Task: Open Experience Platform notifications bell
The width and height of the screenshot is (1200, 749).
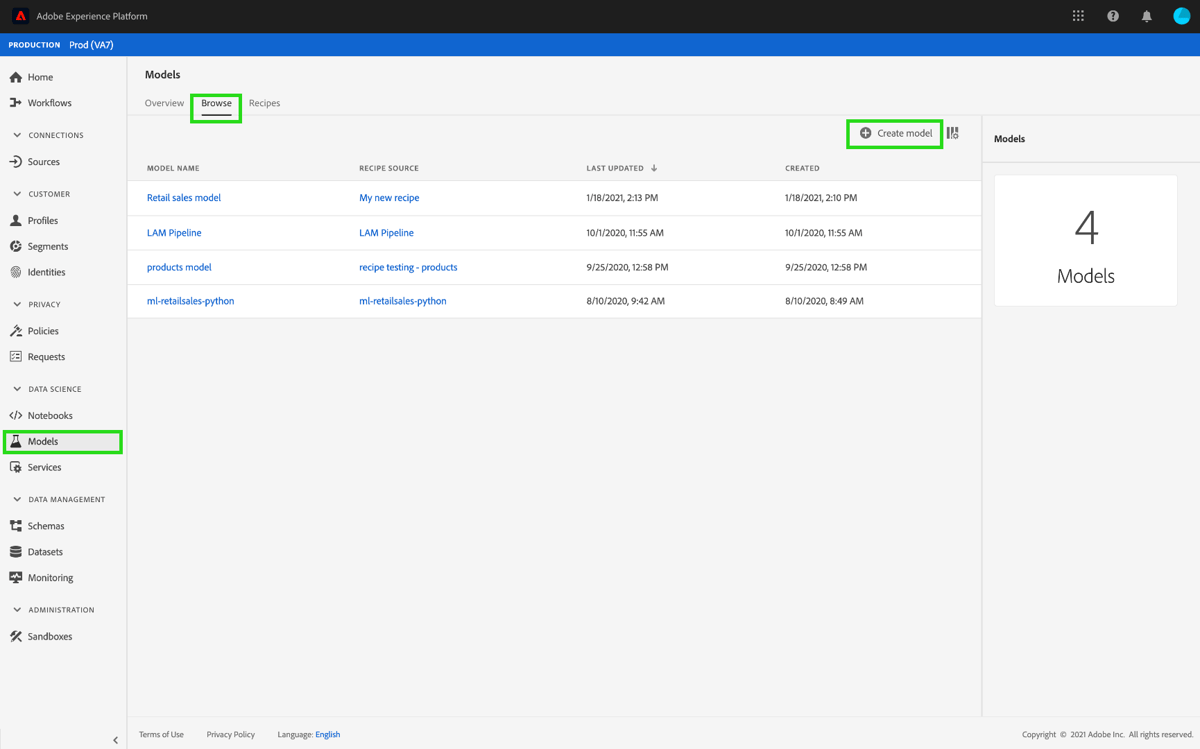Action: [1146, 15]
